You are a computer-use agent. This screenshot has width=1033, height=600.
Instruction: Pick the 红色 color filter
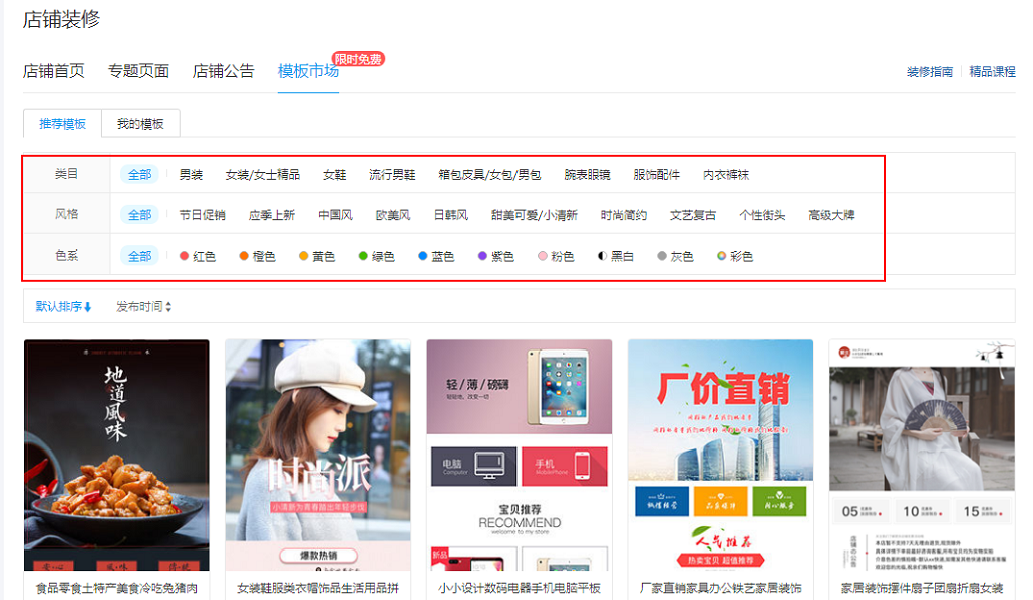click(x=198, y=256)
